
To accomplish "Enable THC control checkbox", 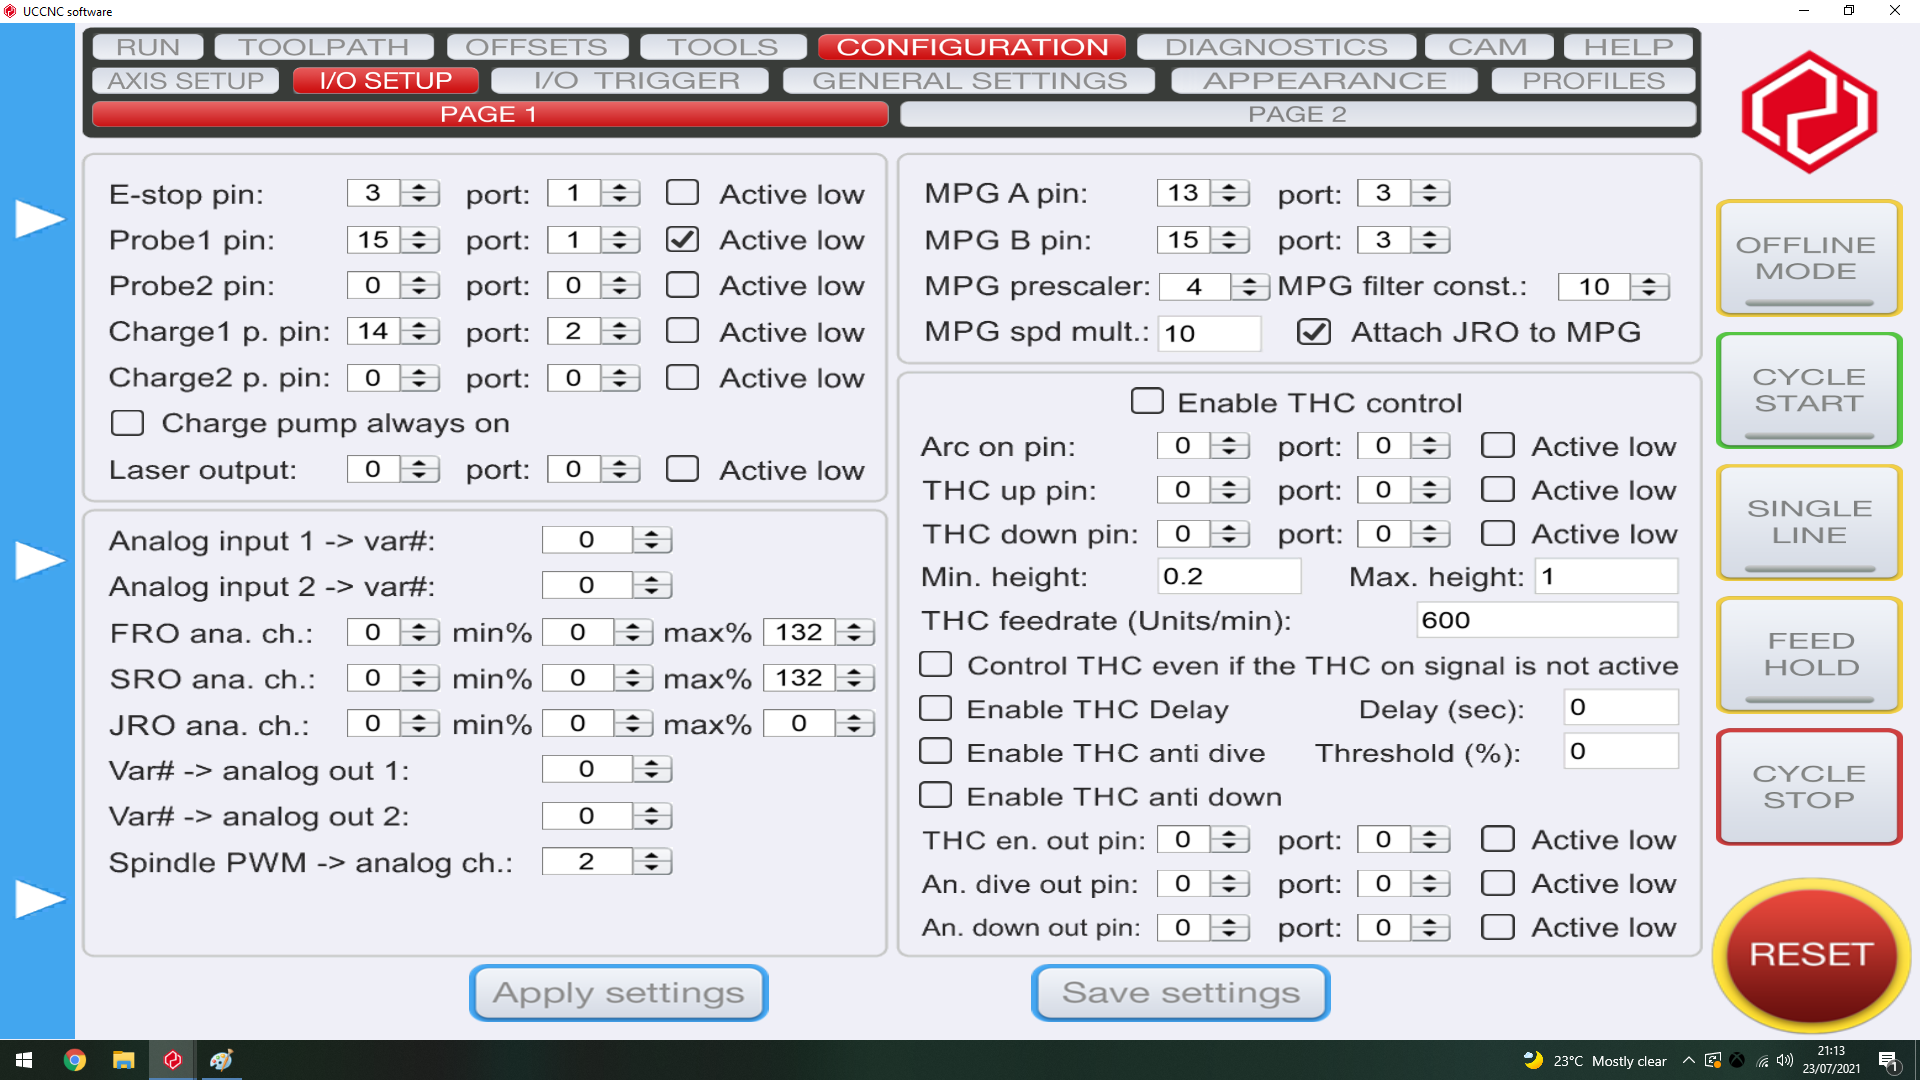I will [x=1147, y=402].
